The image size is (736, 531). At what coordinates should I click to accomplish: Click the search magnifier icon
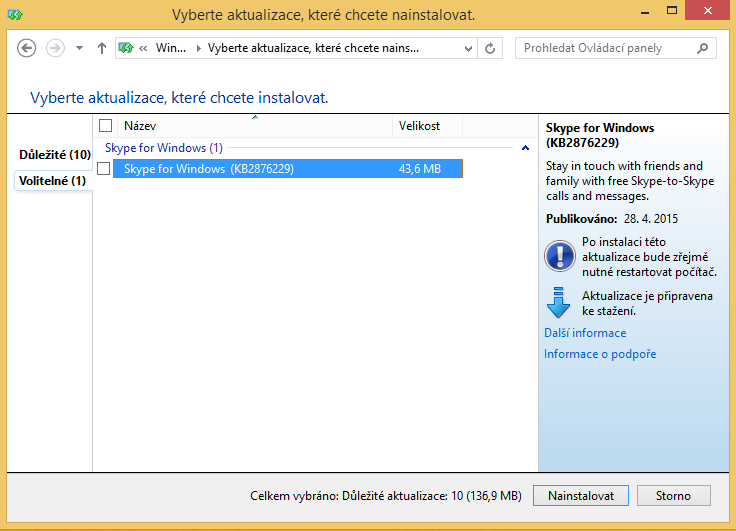(703, 48)
